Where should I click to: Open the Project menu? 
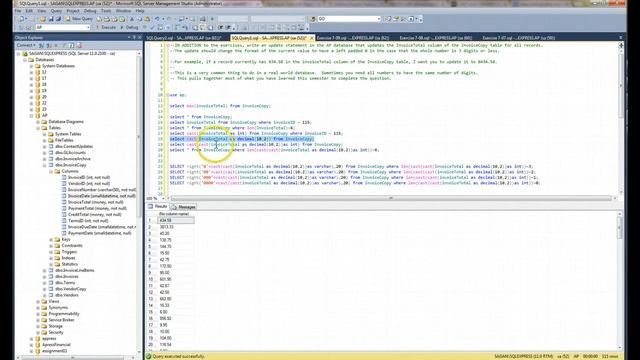pos(73,11)
